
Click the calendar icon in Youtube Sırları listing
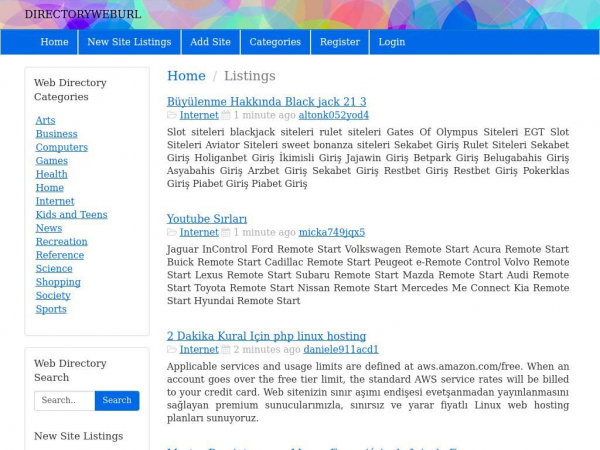tap(226, 232)
